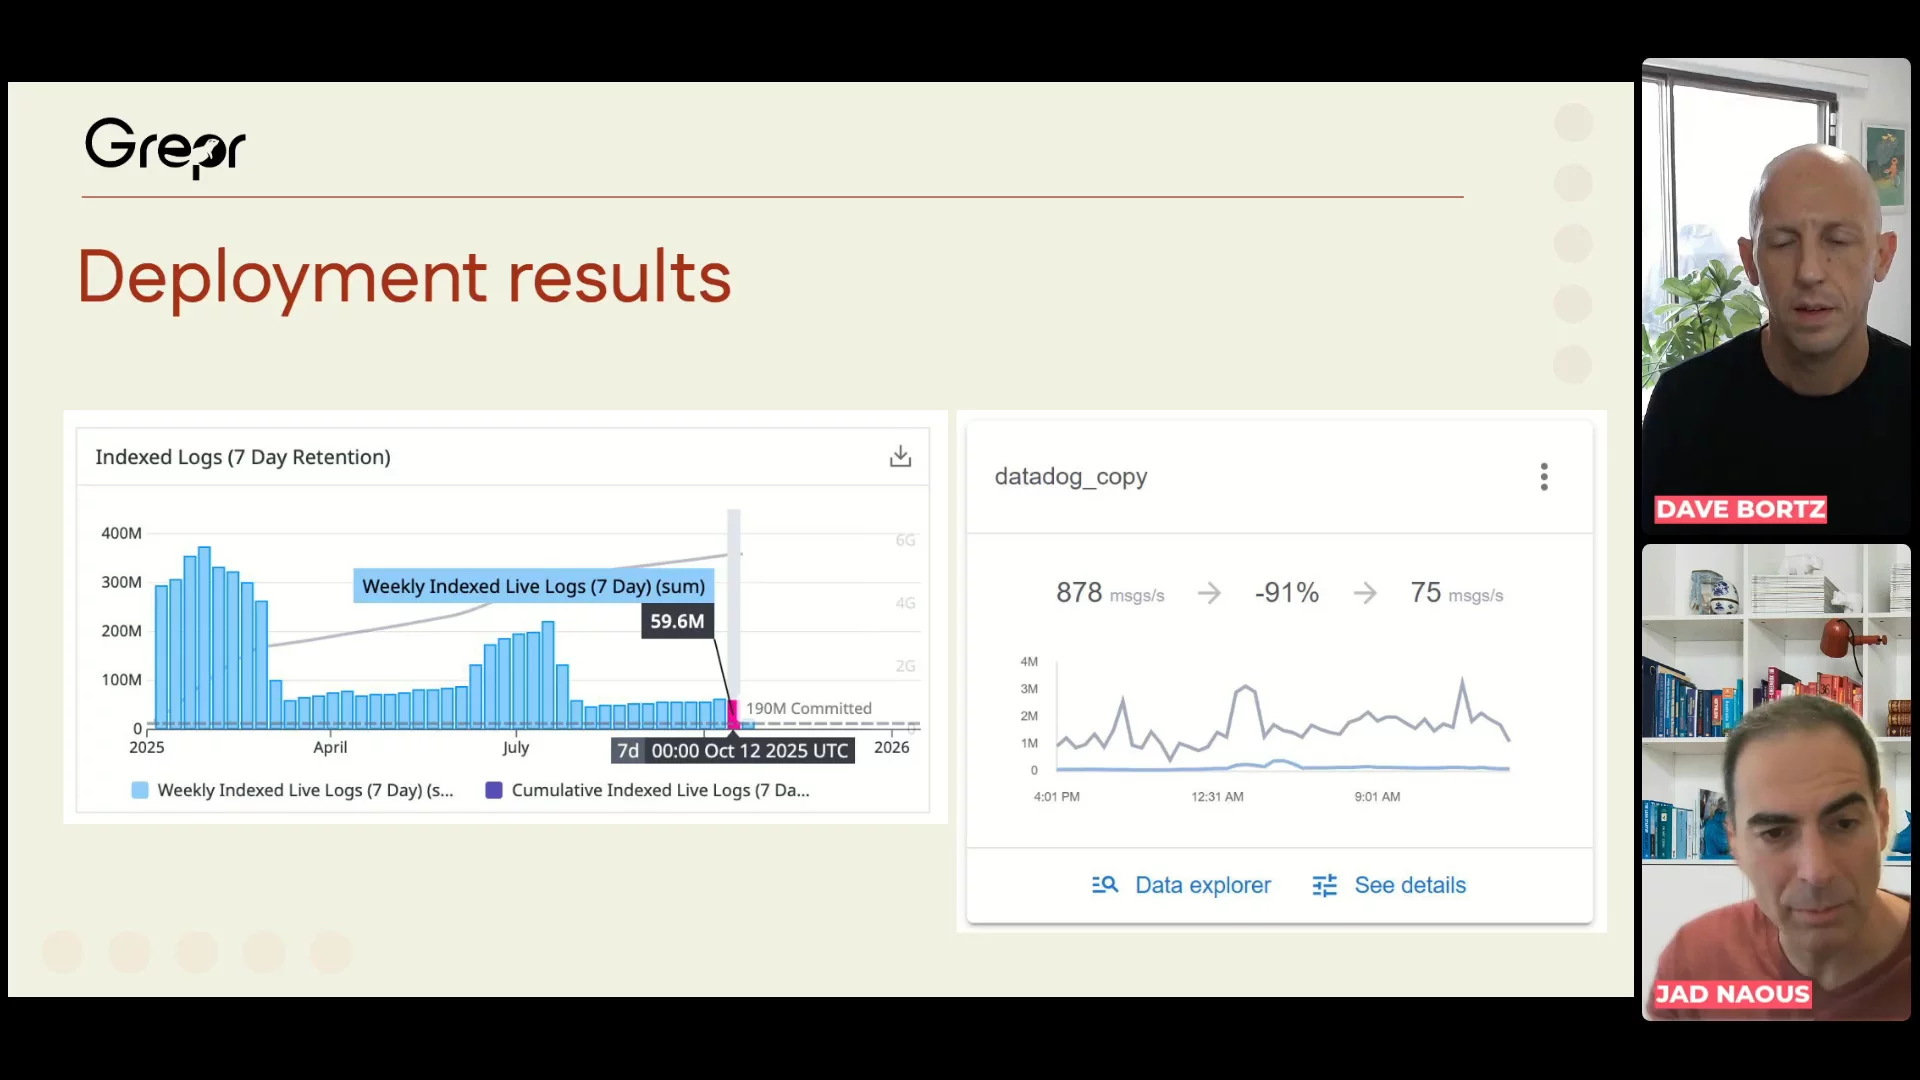Click the right arrow after 878 msgs/s
The height and width of the screenshot is (1080, 1920).
(1209, 594)
